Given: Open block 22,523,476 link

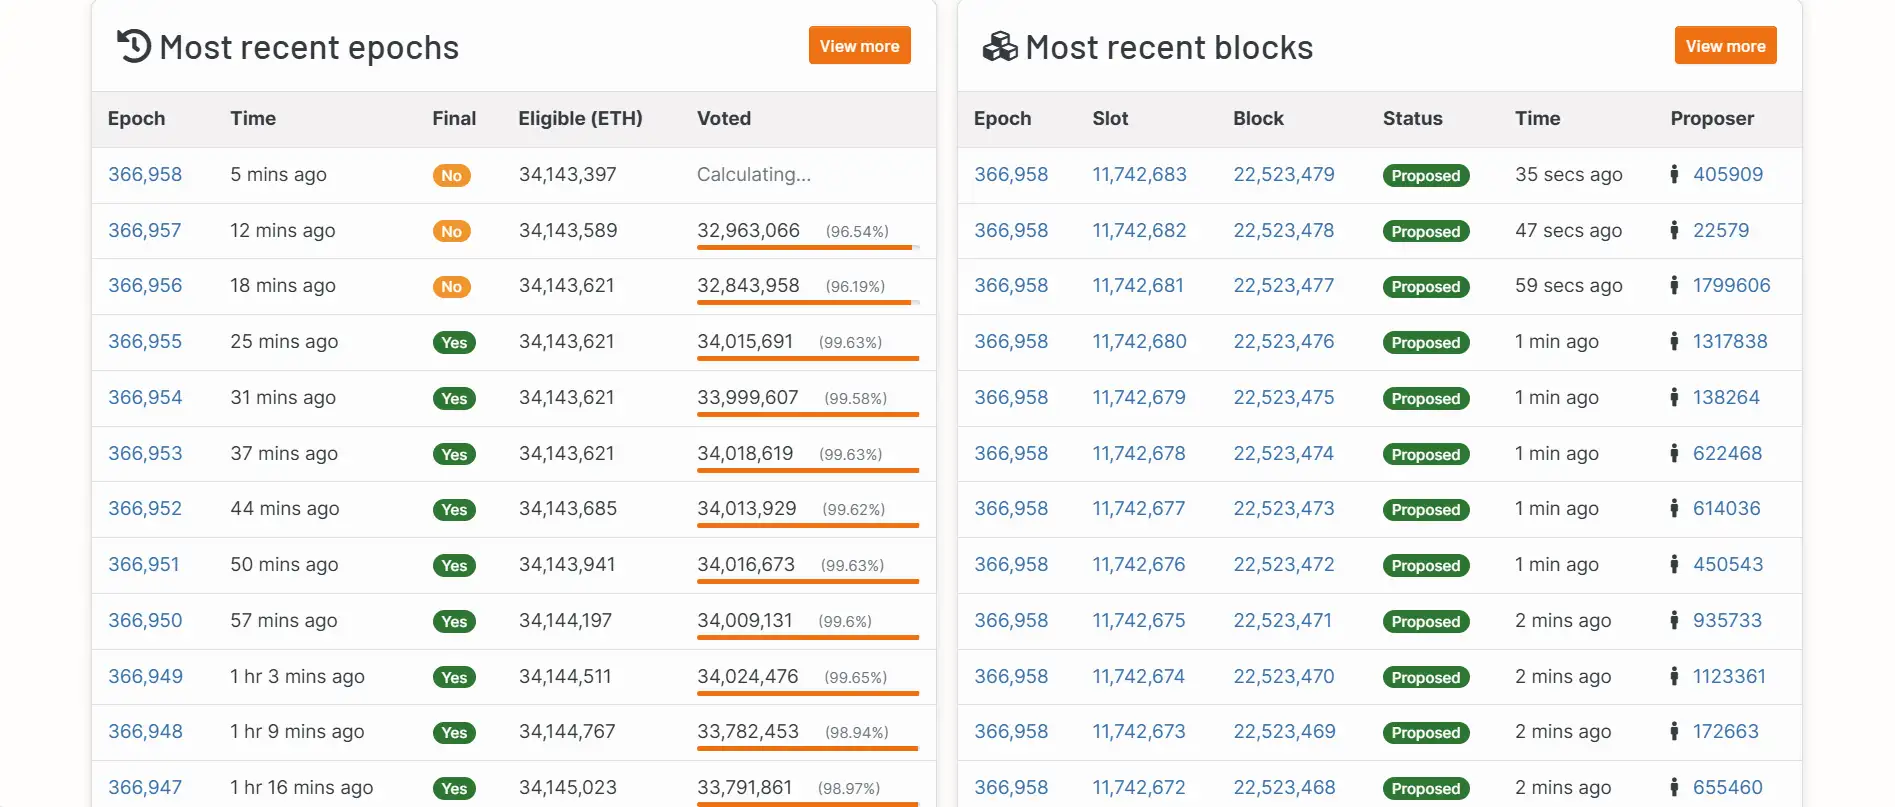Looking at the screenshot, I should point(1283,341).
